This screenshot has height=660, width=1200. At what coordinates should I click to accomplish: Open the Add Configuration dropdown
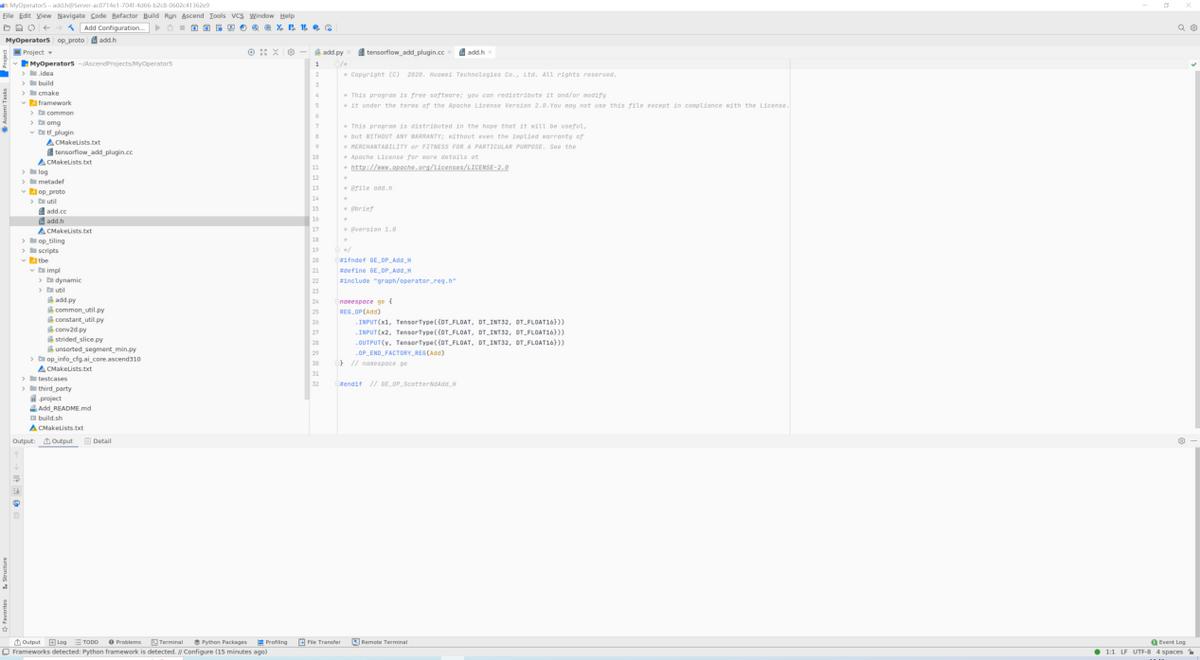point(114,28)
